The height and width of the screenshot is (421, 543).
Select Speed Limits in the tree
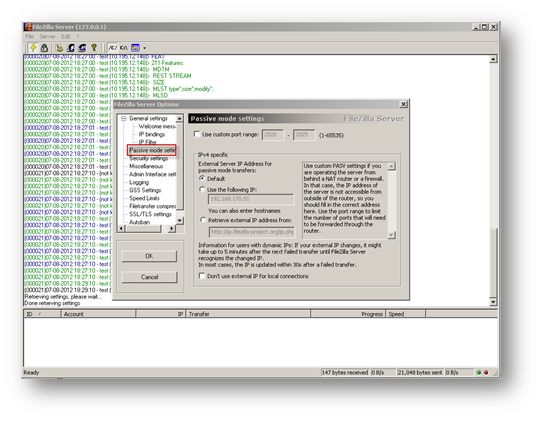[x=144, y=198]
